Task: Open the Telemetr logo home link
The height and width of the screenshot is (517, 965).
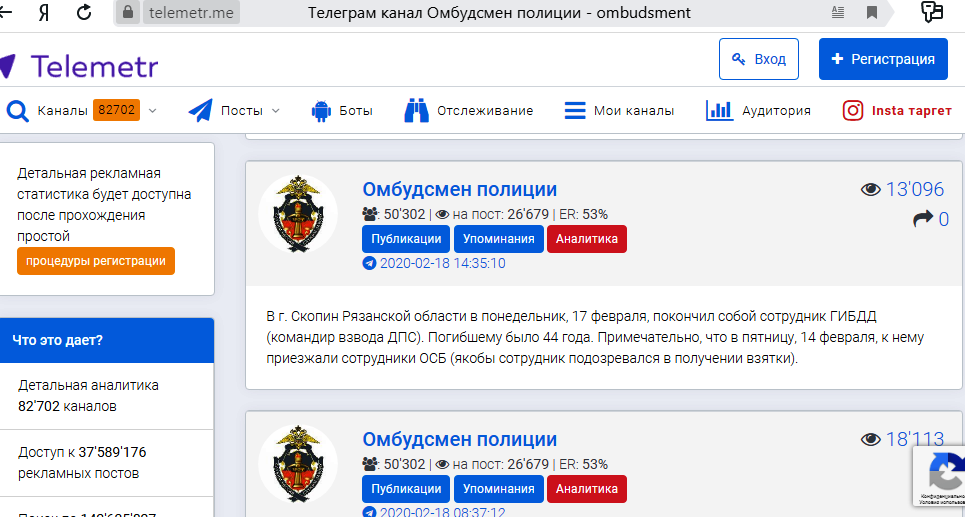Action: pyautogui.click(x=79, y=66)
